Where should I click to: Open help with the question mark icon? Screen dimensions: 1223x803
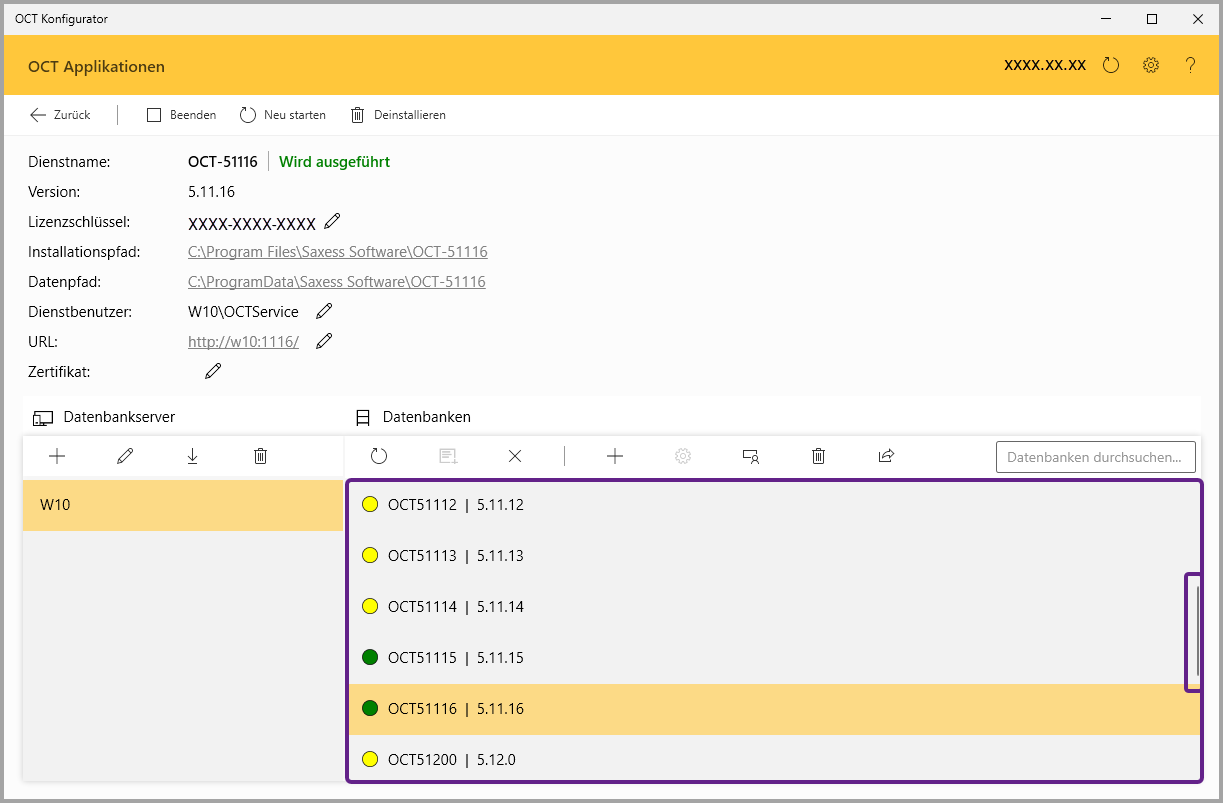click(1190, 66)
